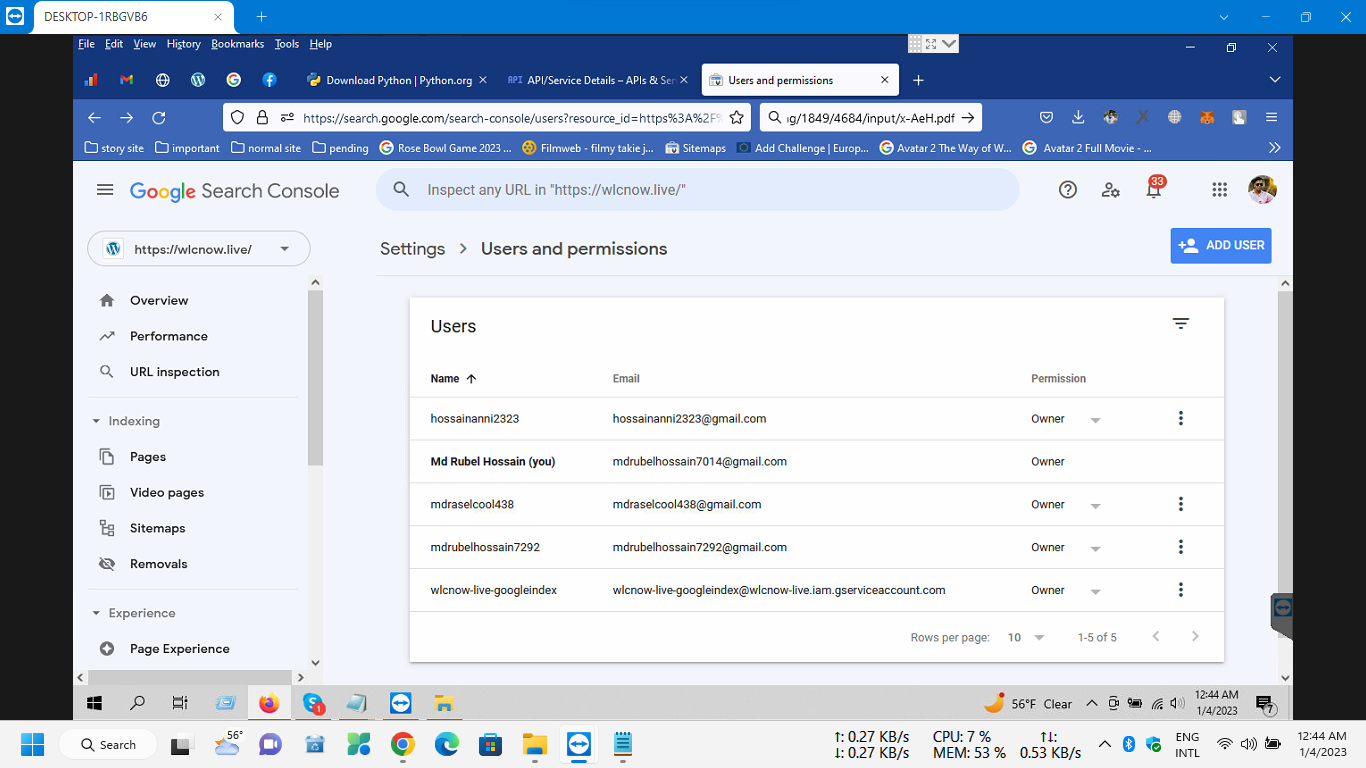
Task: Open the Google apps grid icon
Action: [1219, 190]
